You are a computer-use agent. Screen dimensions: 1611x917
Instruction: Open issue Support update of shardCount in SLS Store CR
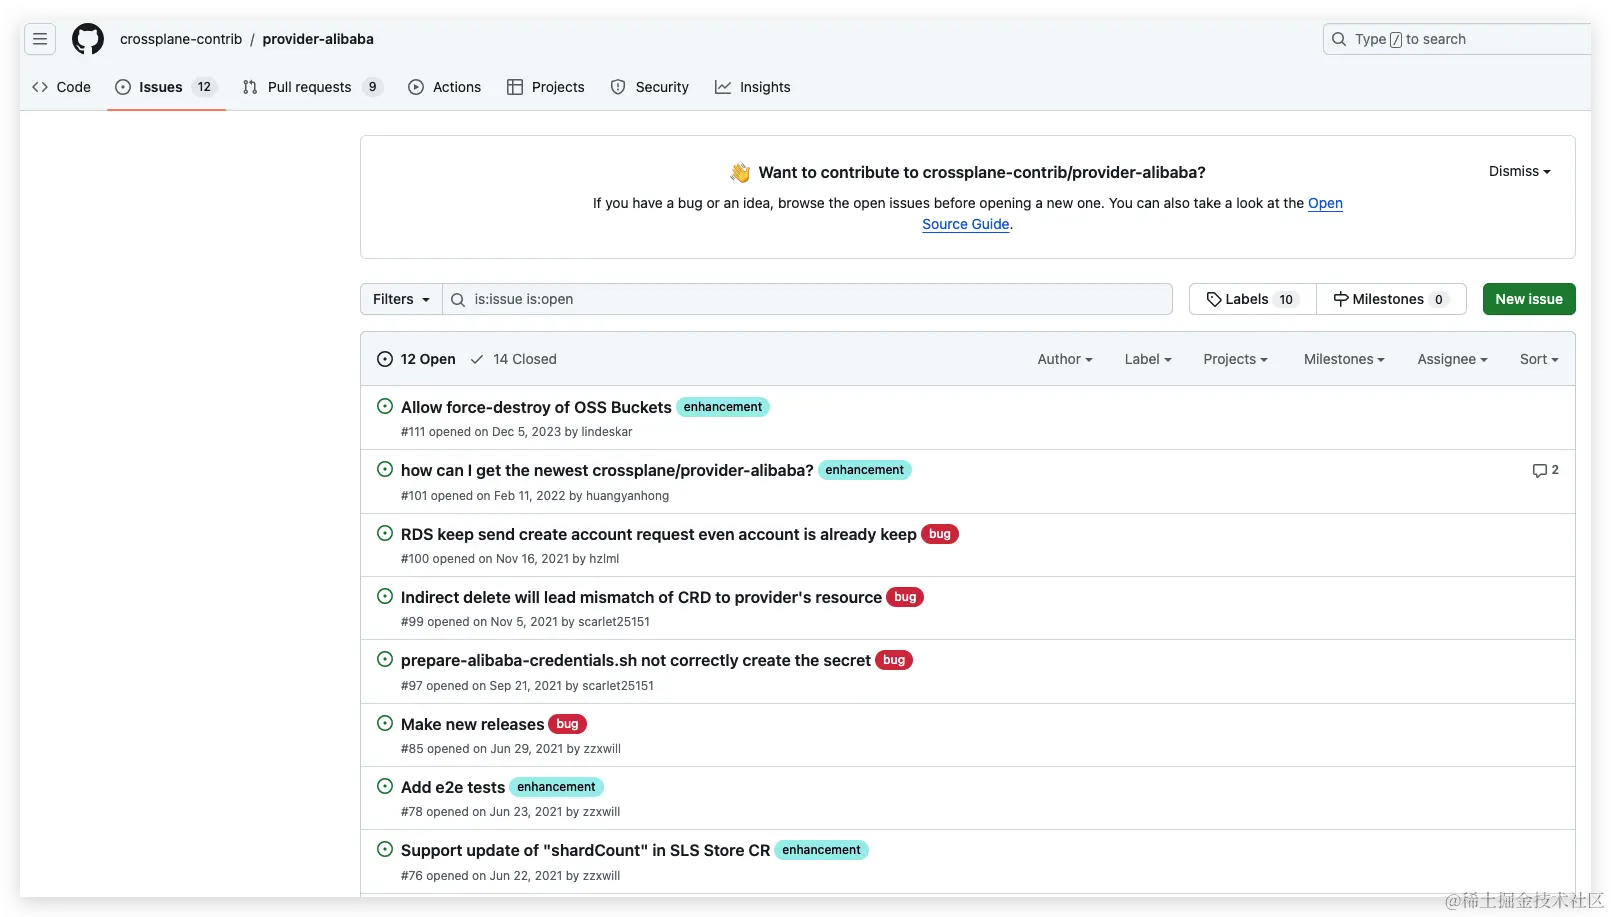point(585,850)
